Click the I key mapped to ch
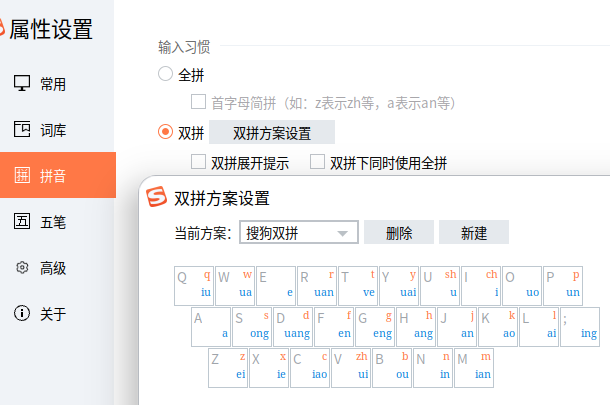The width and height of the screenshot is (610, 405). tap(481, 286)
